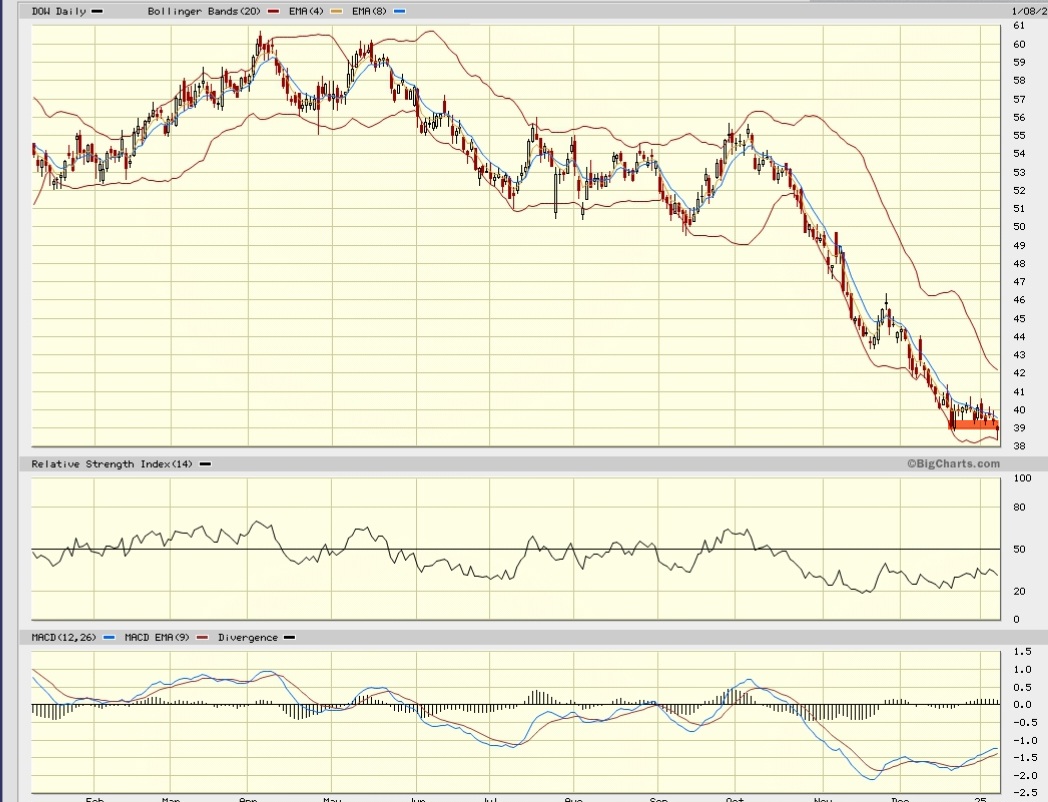The image size is (1048, 802).
Task: Click the MACD axis value -0.5
Action: tap(1025, 722)
